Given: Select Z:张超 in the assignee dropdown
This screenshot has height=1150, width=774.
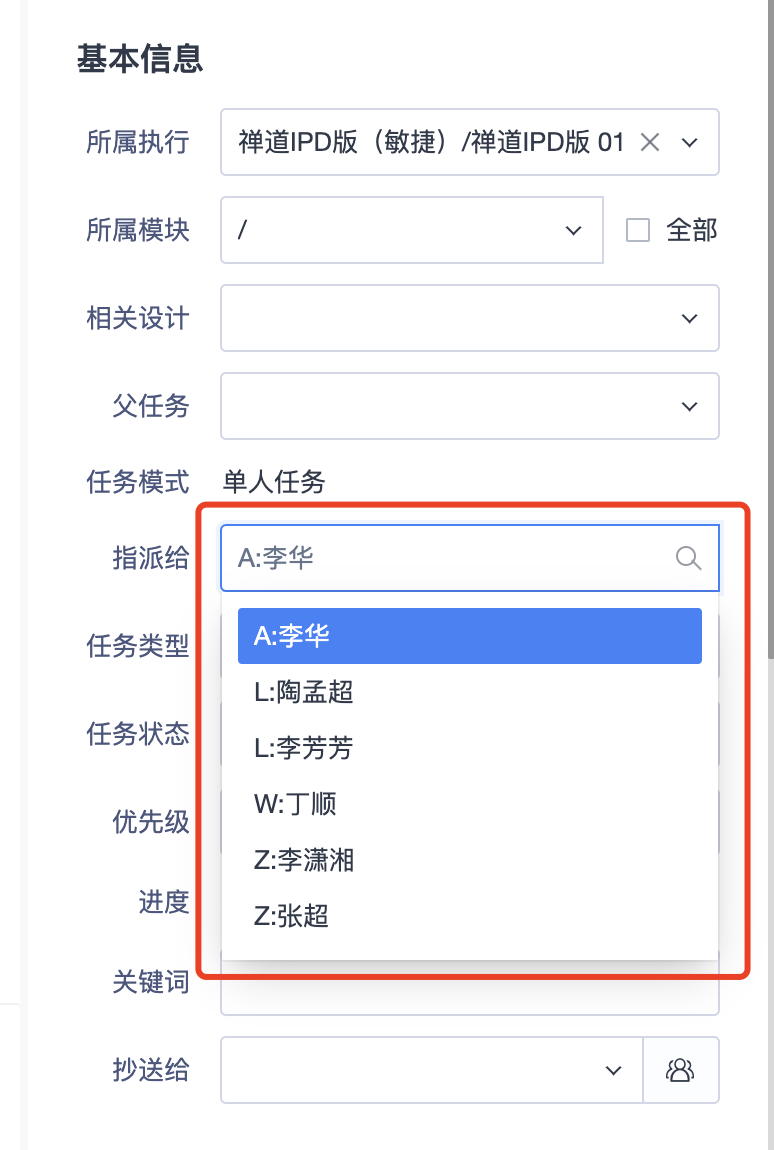Looking at the screenshot, I should coord(470,916).
